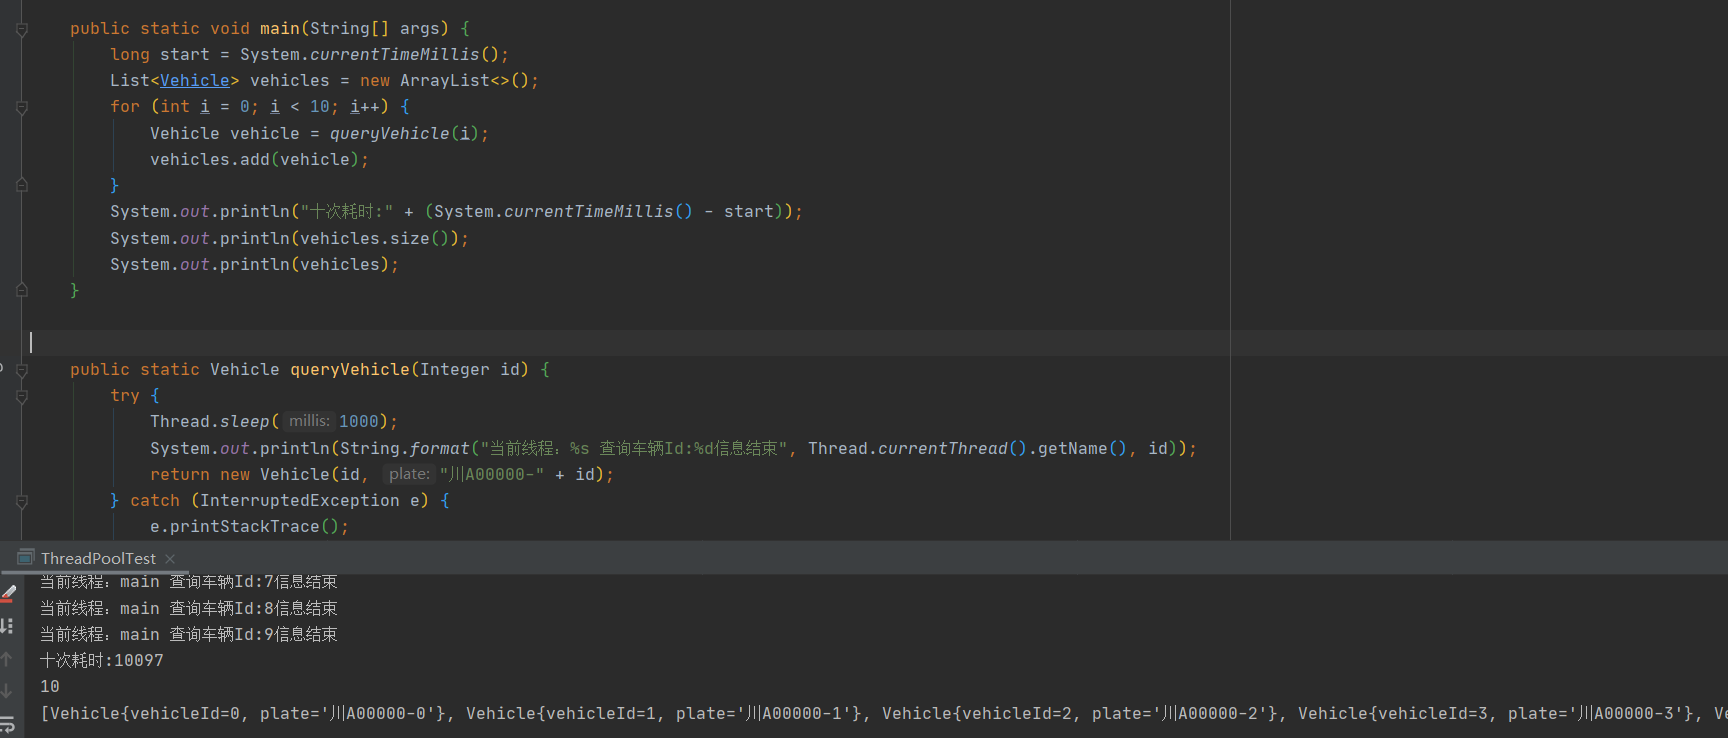Select the ThreadPoolTest run tab
The width and height of the screenshot is (1728, 738).
pos(97,558)
